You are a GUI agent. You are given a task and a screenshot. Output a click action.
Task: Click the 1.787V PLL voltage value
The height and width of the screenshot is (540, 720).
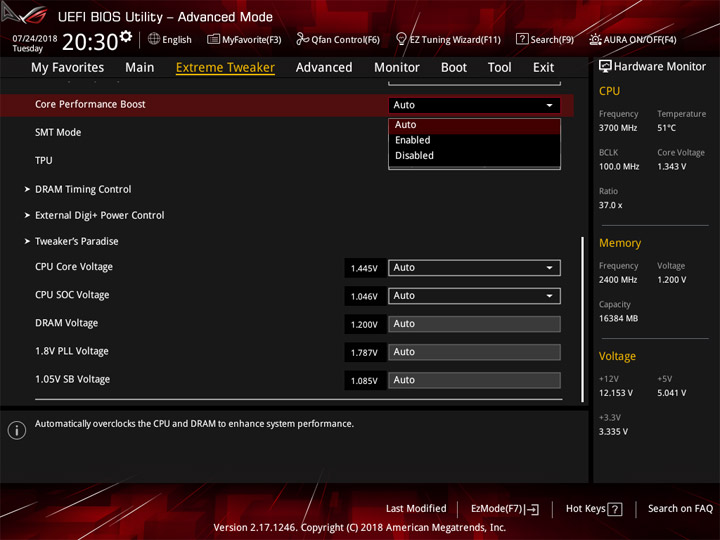click(365, 353)
